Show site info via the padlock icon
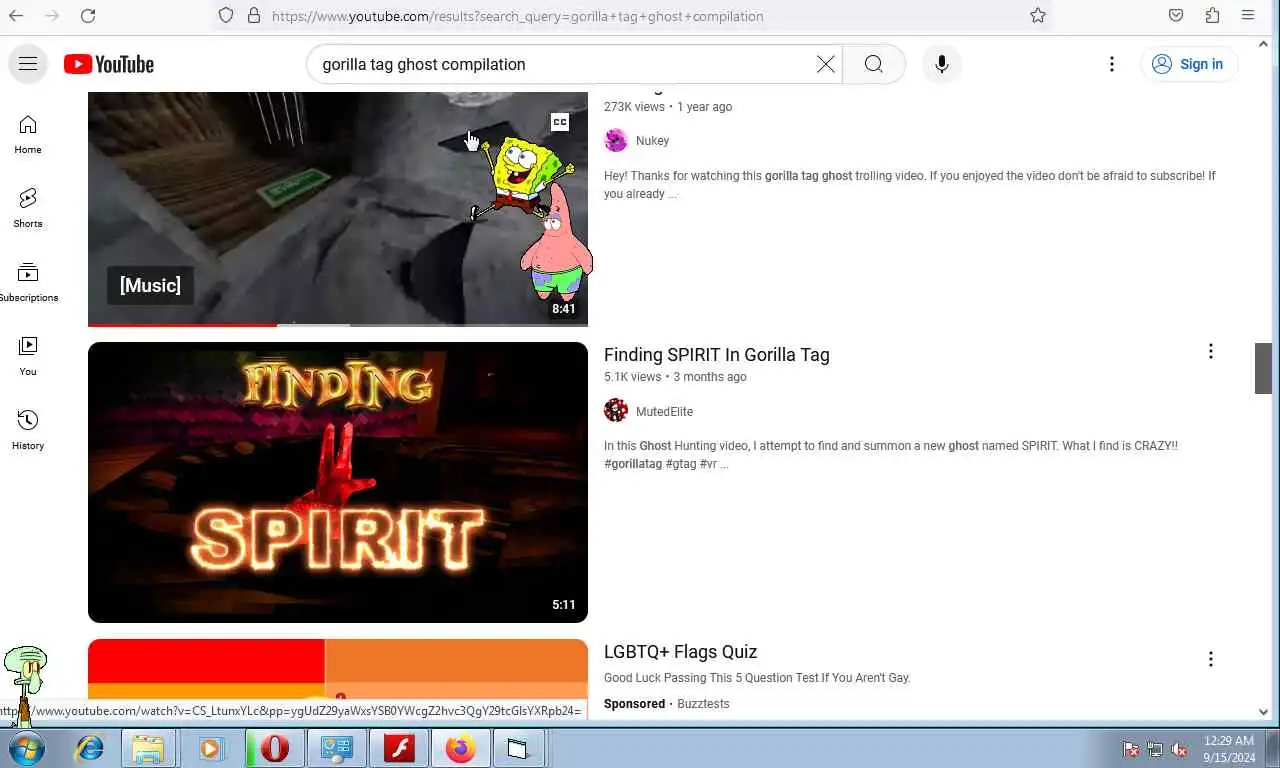1280x768 pixels. coord(254,16)
